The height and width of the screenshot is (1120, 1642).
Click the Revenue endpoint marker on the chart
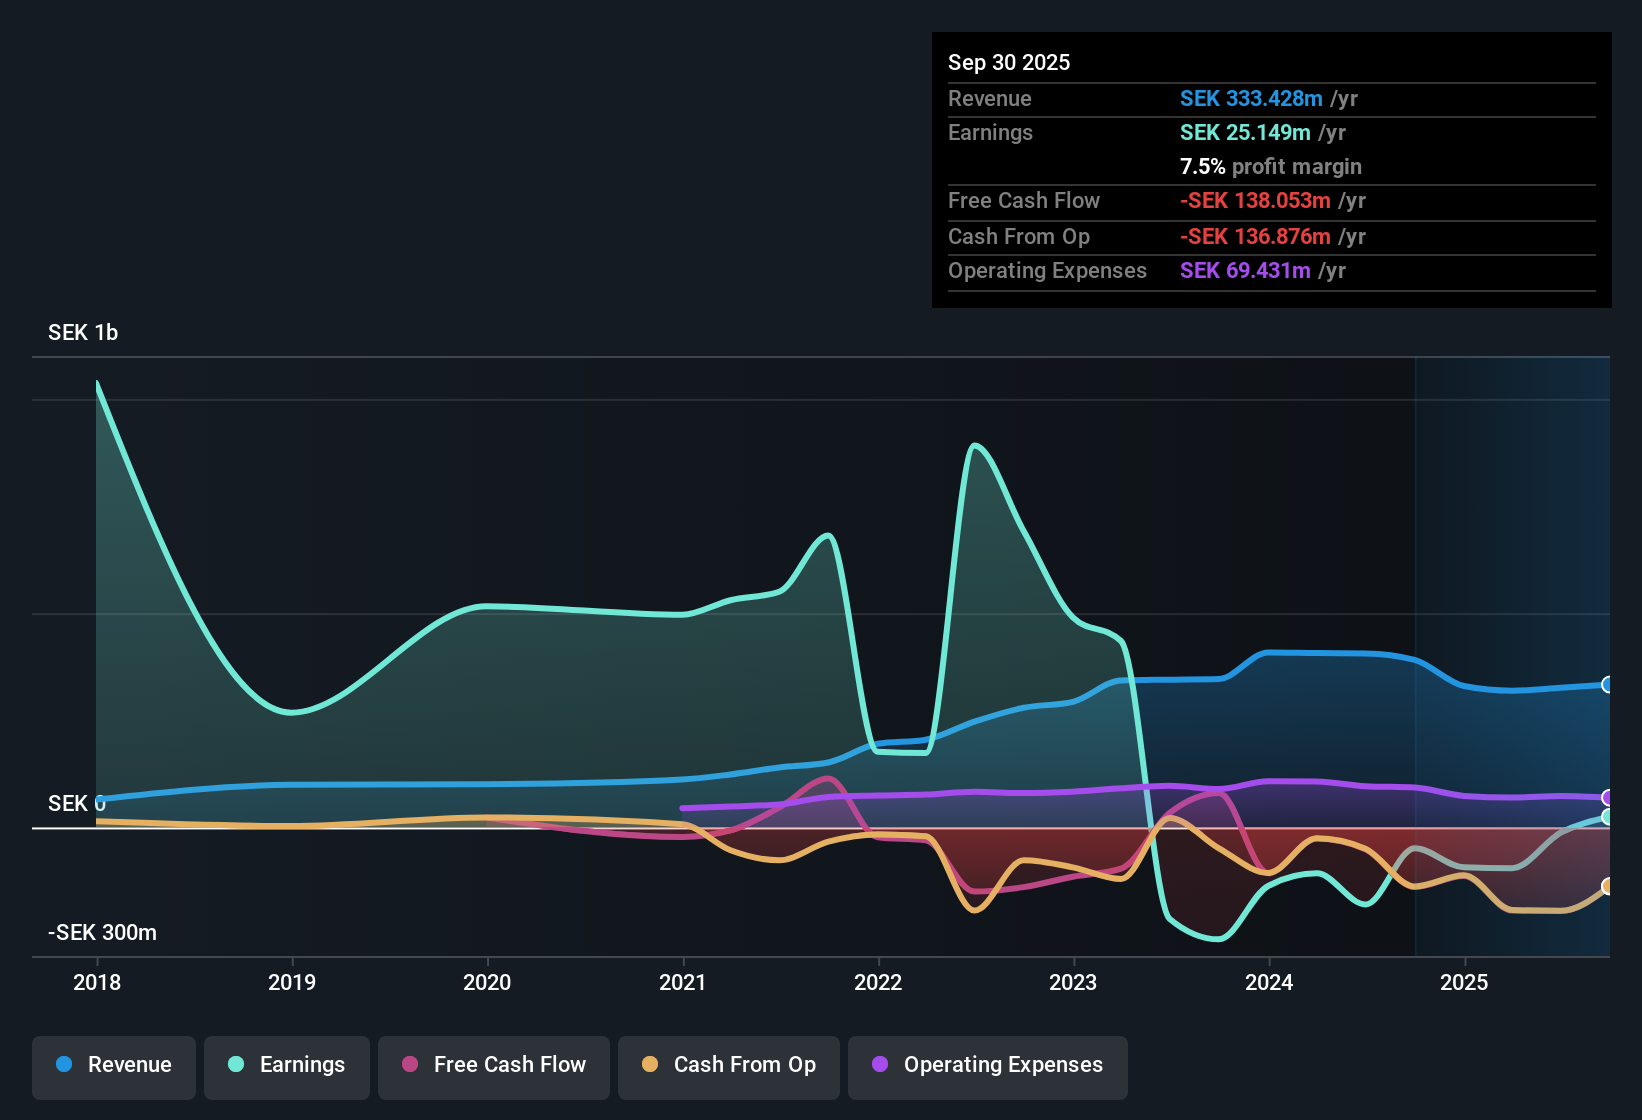coord(1606,684)
